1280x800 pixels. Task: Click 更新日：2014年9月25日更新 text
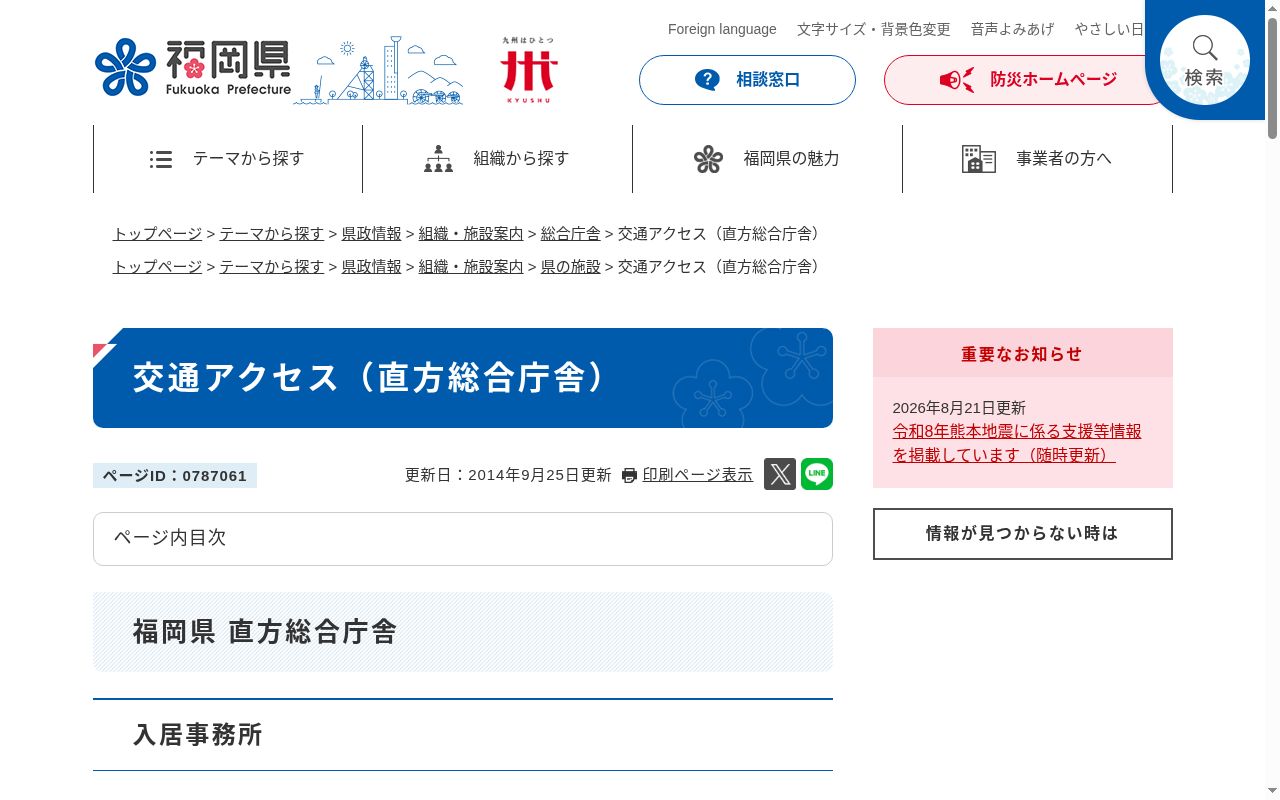[508, 475]
